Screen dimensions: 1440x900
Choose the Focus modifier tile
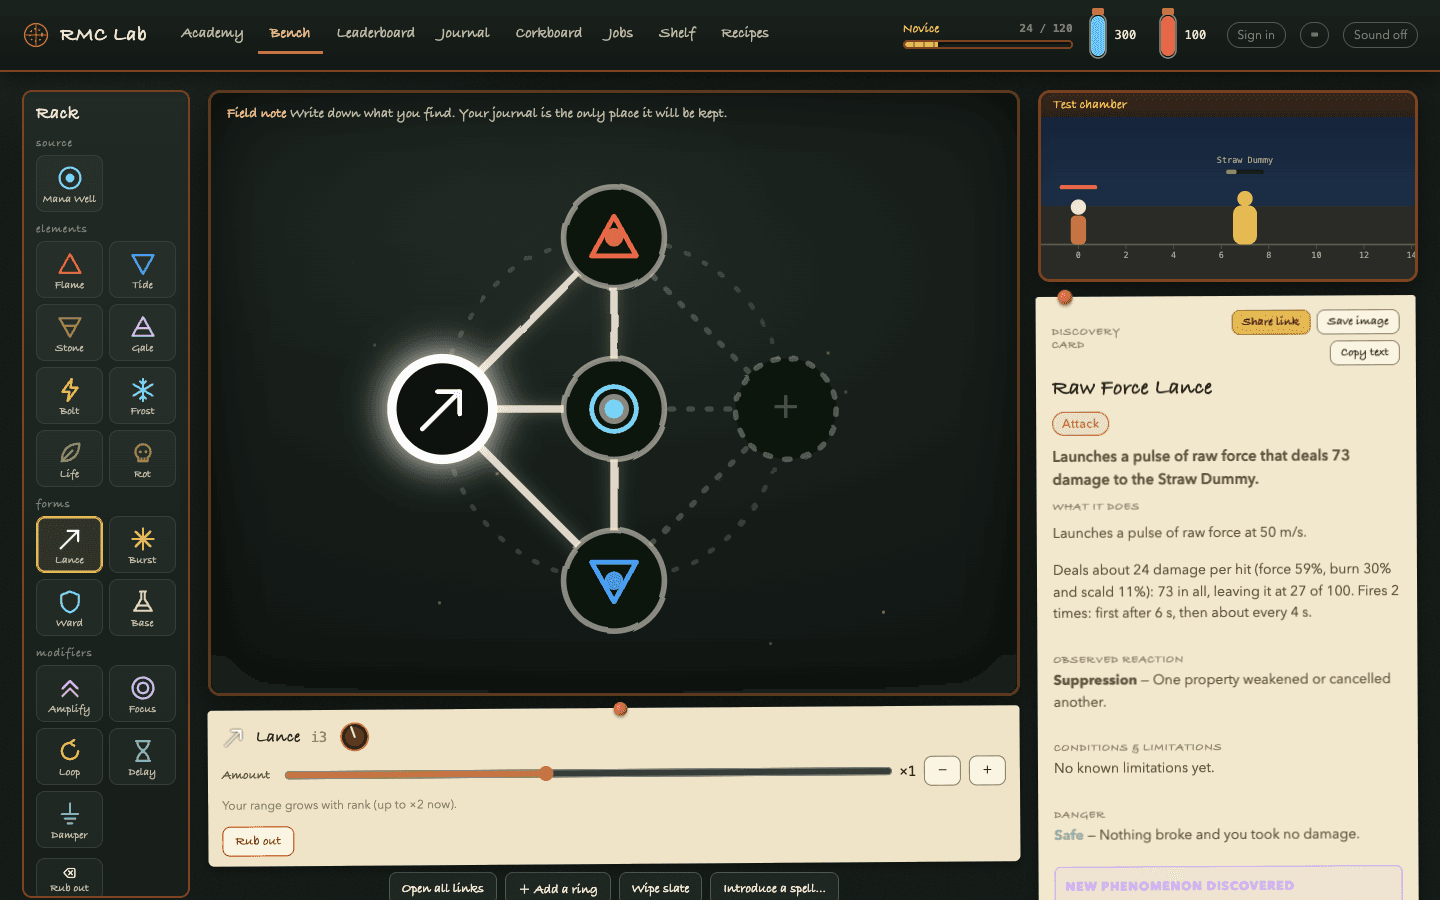tap(142, 693)
